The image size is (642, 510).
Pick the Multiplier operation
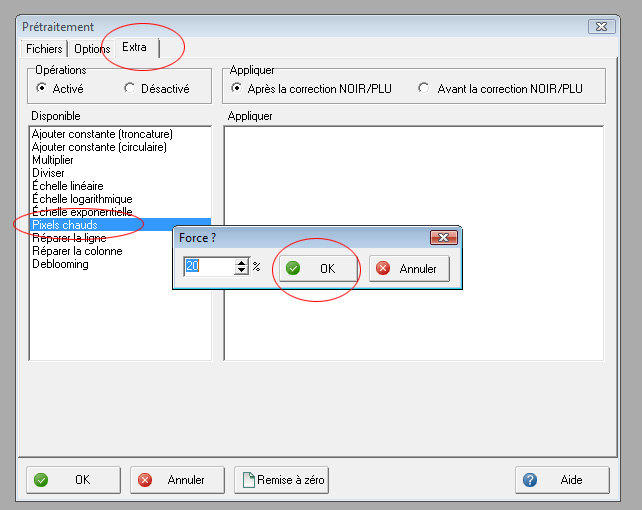[x=120, y=160]
